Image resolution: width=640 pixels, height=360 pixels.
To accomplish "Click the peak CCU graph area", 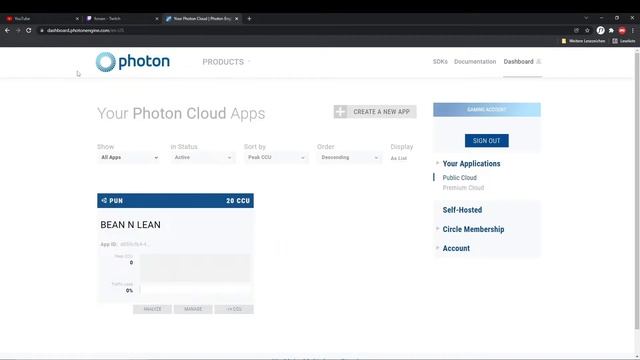I will click(x=195, y=268).
